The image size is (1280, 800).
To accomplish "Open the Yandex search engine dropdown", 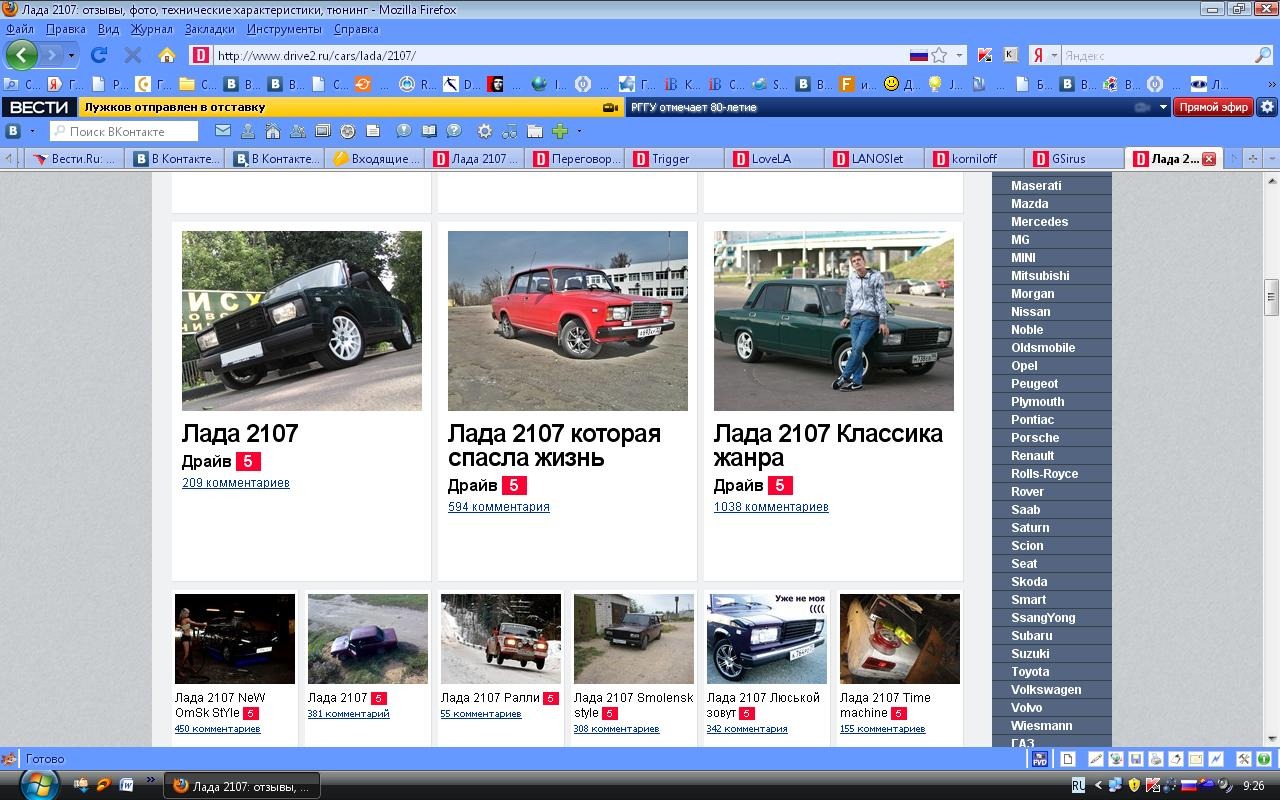I will tap(1054, 55).
